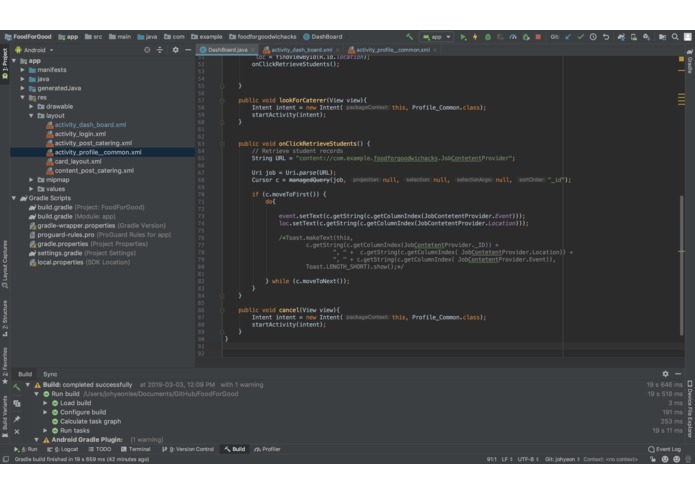Image resolution: width=695 pixels, height=494 pixels.
Task: Open Build panel settings gear
Action: (665, 374)
